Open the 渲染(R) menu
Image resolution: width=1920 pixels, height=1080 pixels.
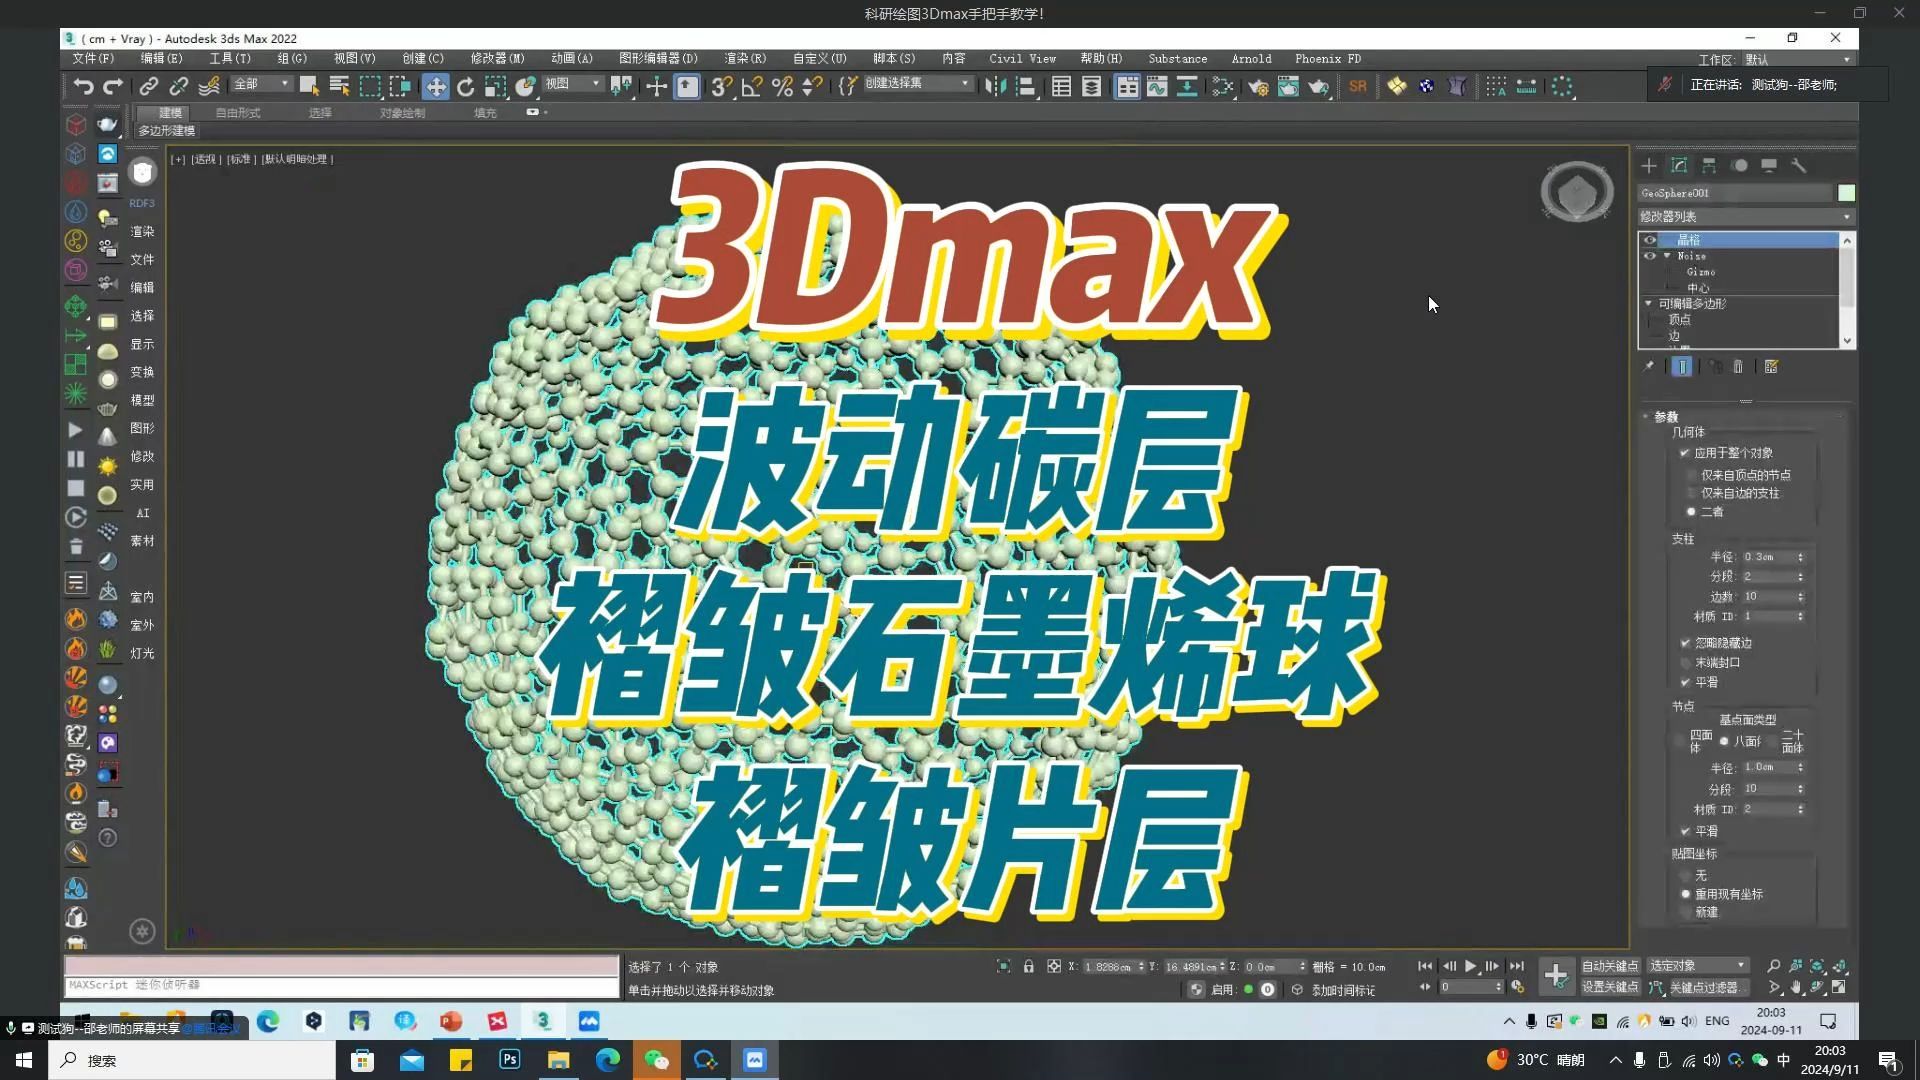click(744, 58)
